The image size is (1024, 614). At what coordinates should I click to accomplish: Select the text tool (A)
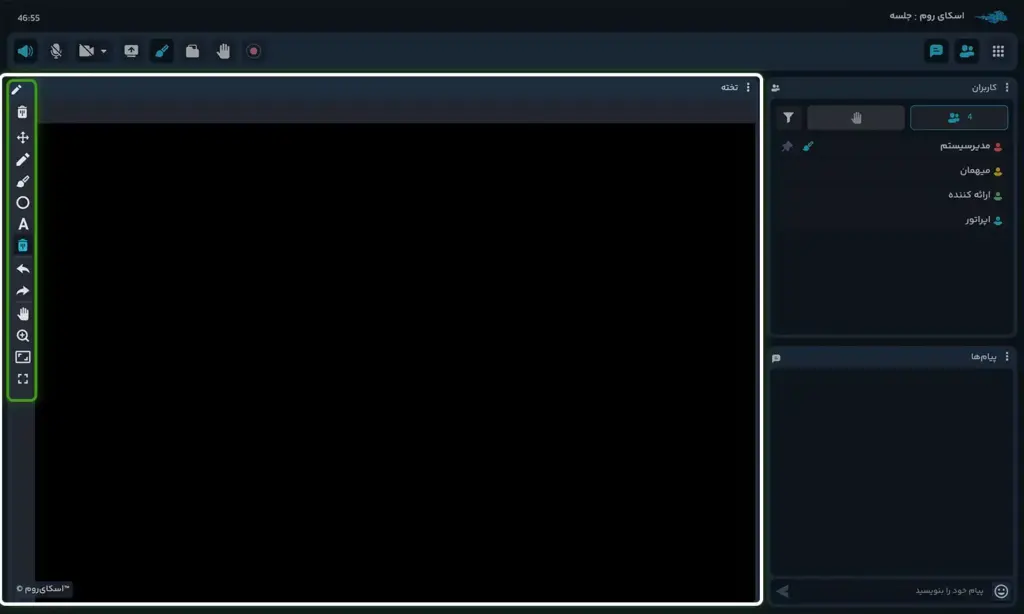click(23, 225)
